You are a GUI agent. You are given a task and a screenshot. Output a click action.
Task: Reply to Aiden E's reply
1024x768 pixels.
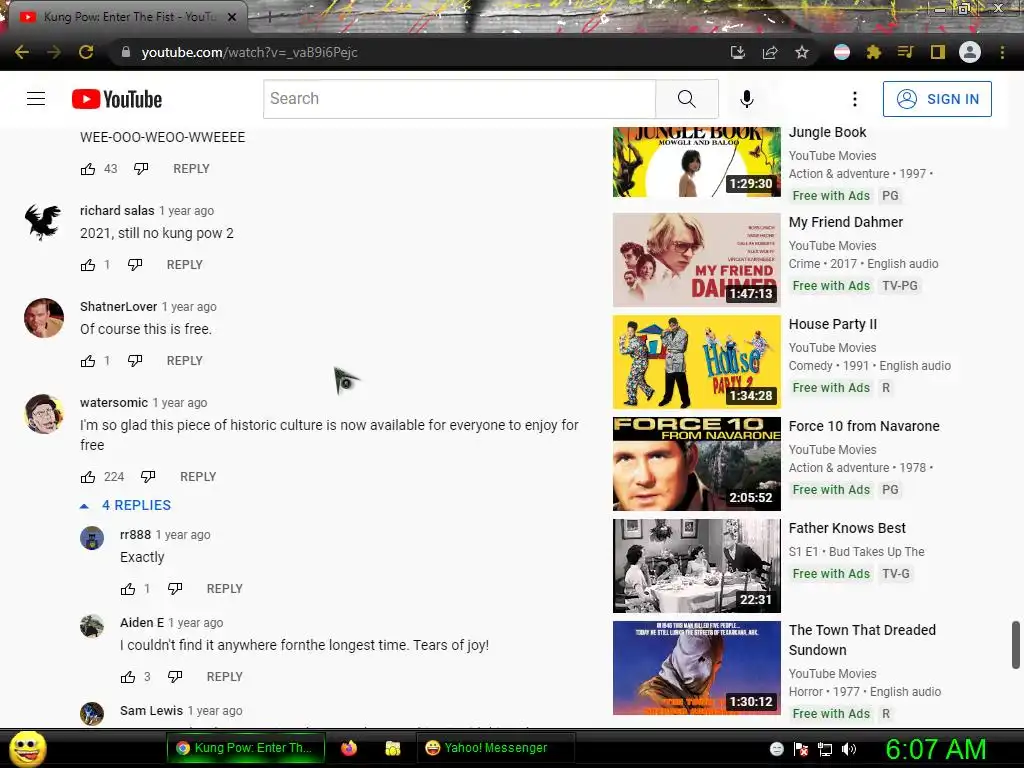point(225,677)
